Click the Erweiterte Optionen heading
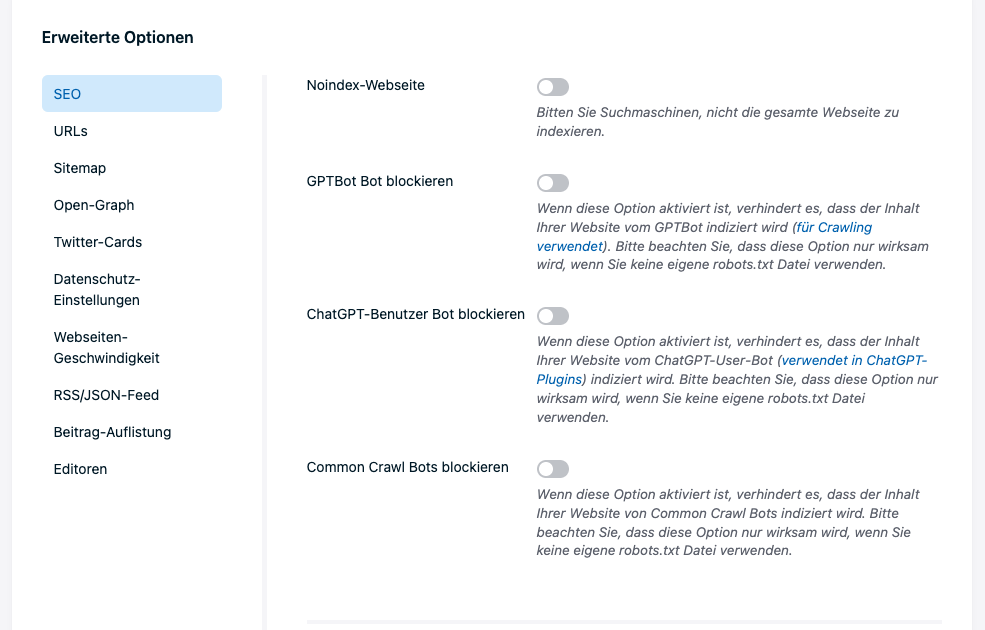Screen dimensions: 985x630 (x=117, y=37)
